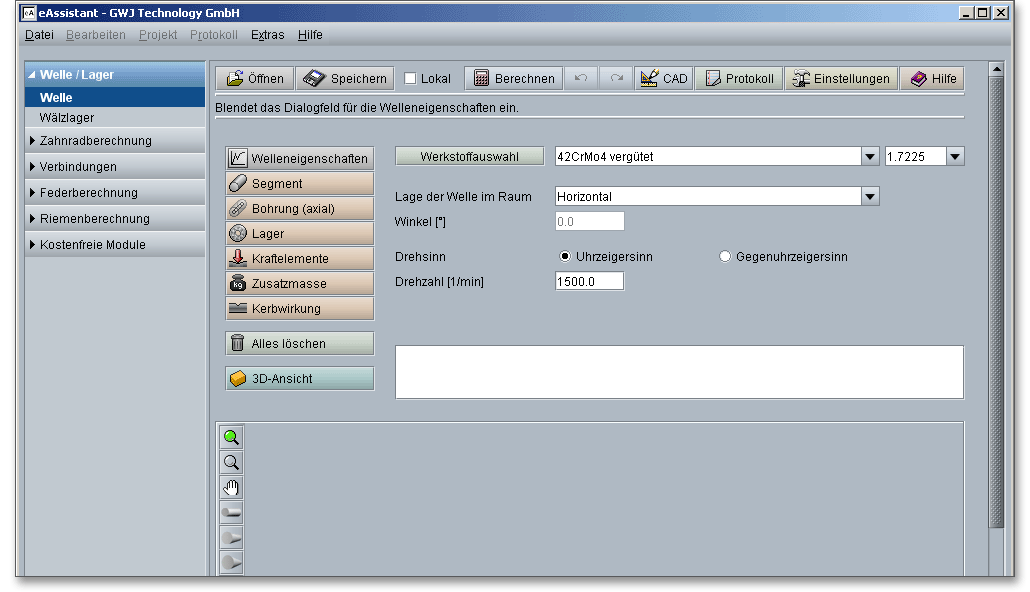
Task: Open the Kraftelemente force elements panel
Action: 299,259
